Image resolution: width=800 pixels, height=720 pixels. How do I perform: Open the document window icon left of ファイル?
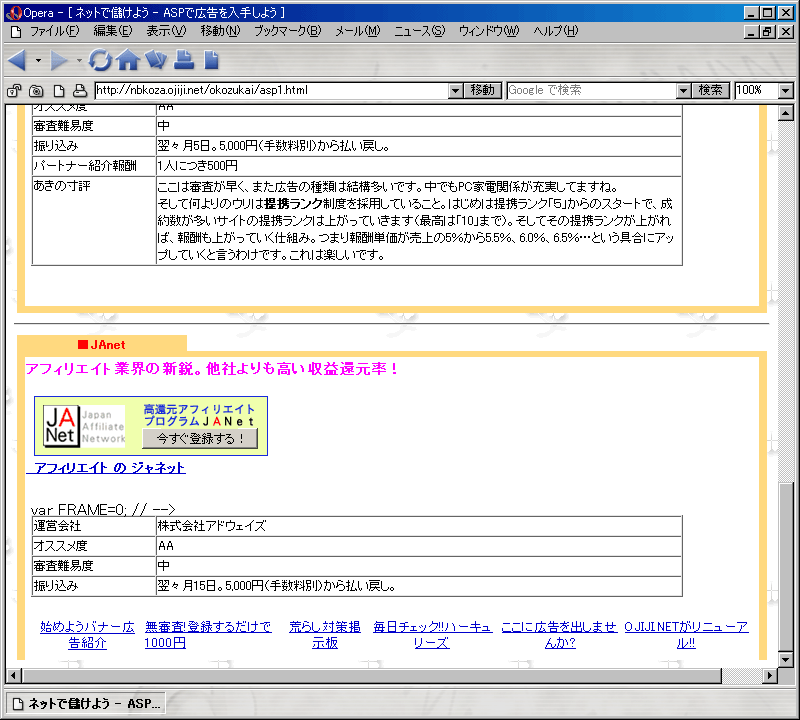click(16, 32)
